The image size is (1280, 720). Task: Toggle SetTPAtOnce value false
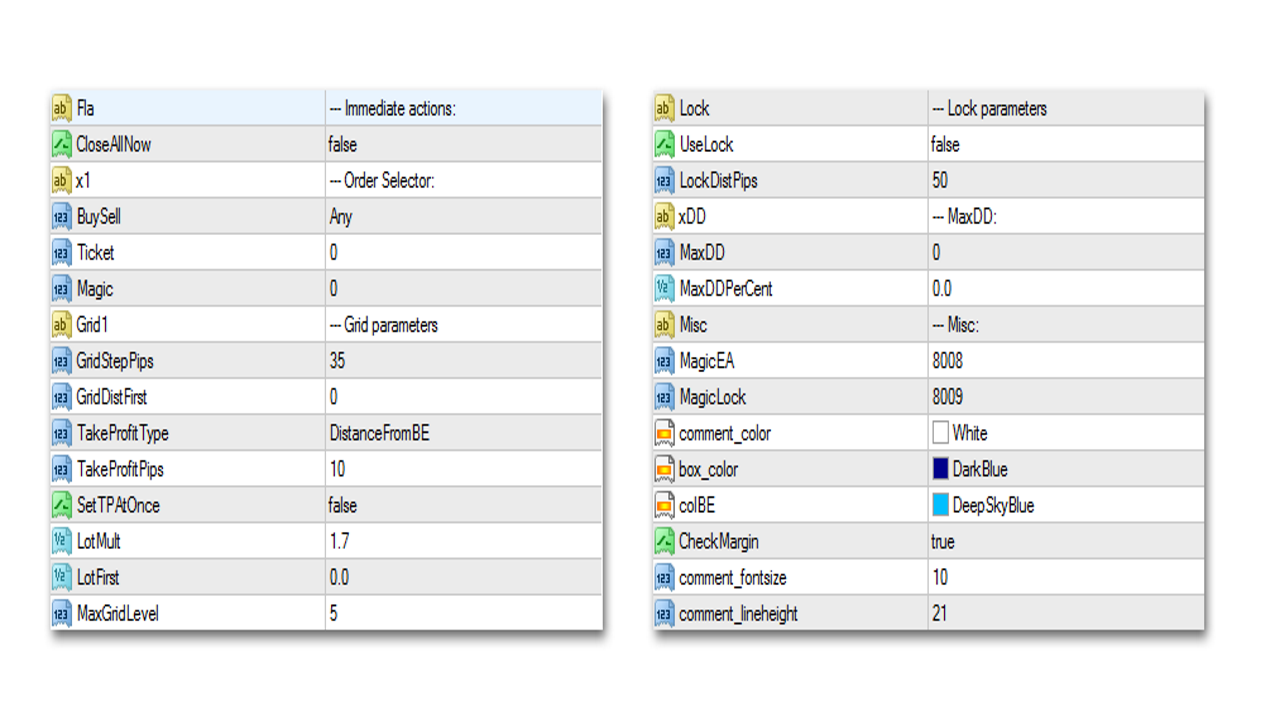pos(464,505)
